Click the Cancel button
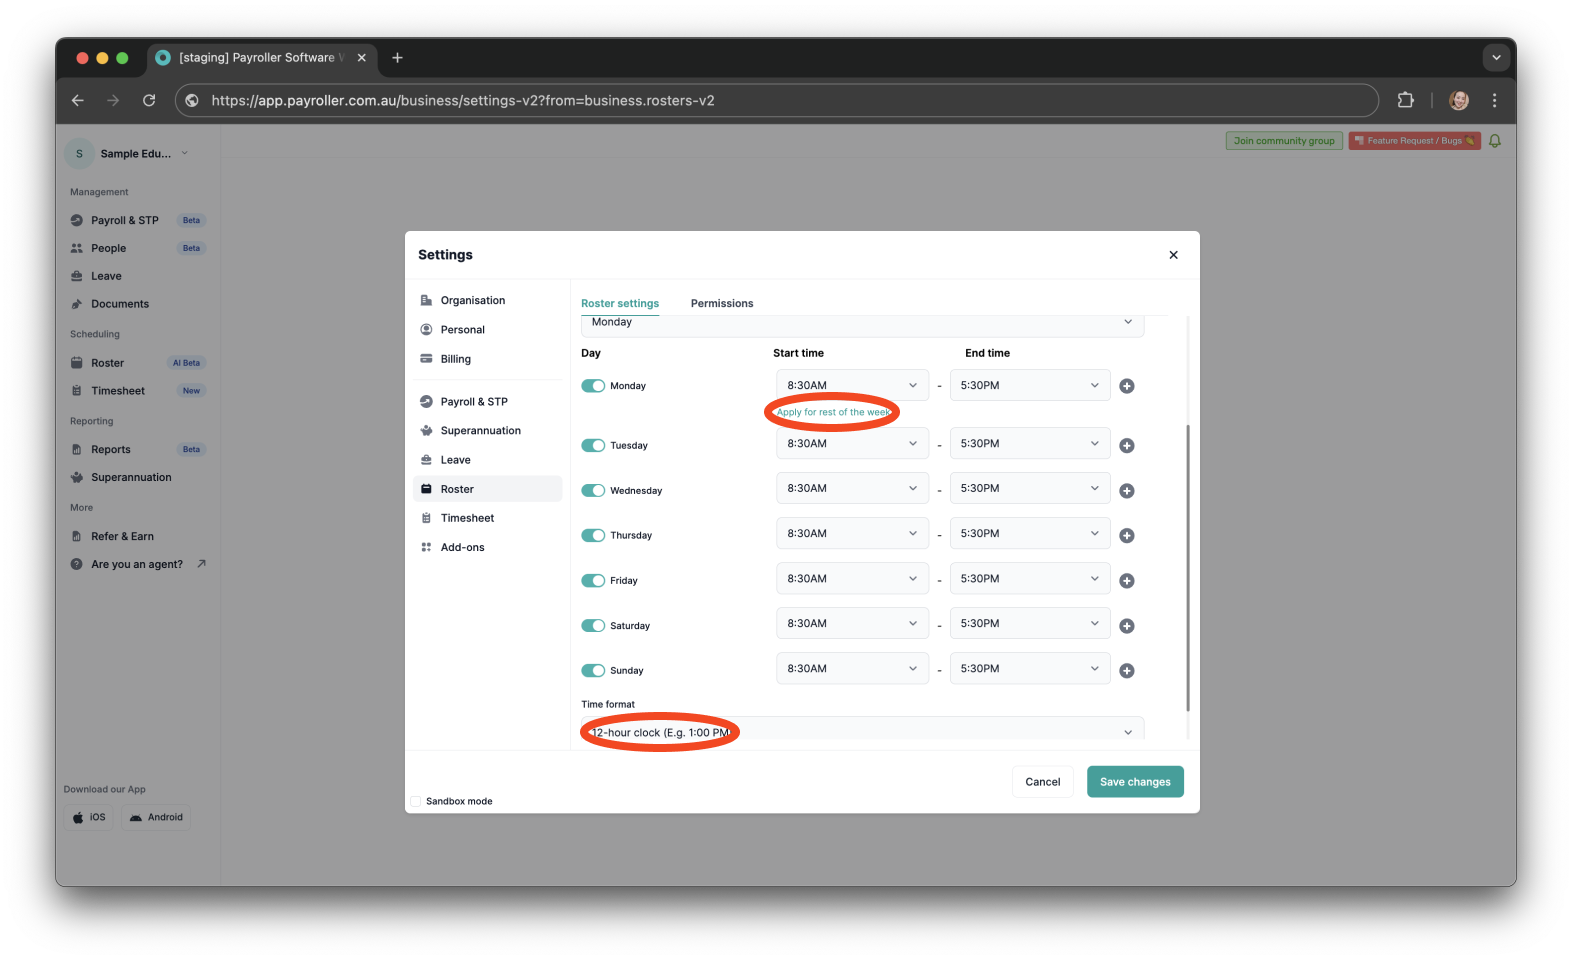Screen dimensions: 1573x960 click(x=1043, y=782)
